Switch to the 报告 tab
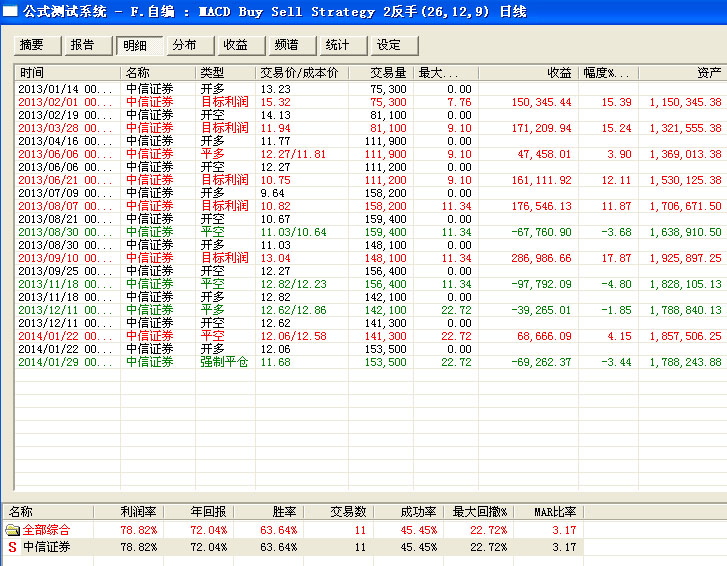This screenshot has width=727, height=566. coord(89,45)
